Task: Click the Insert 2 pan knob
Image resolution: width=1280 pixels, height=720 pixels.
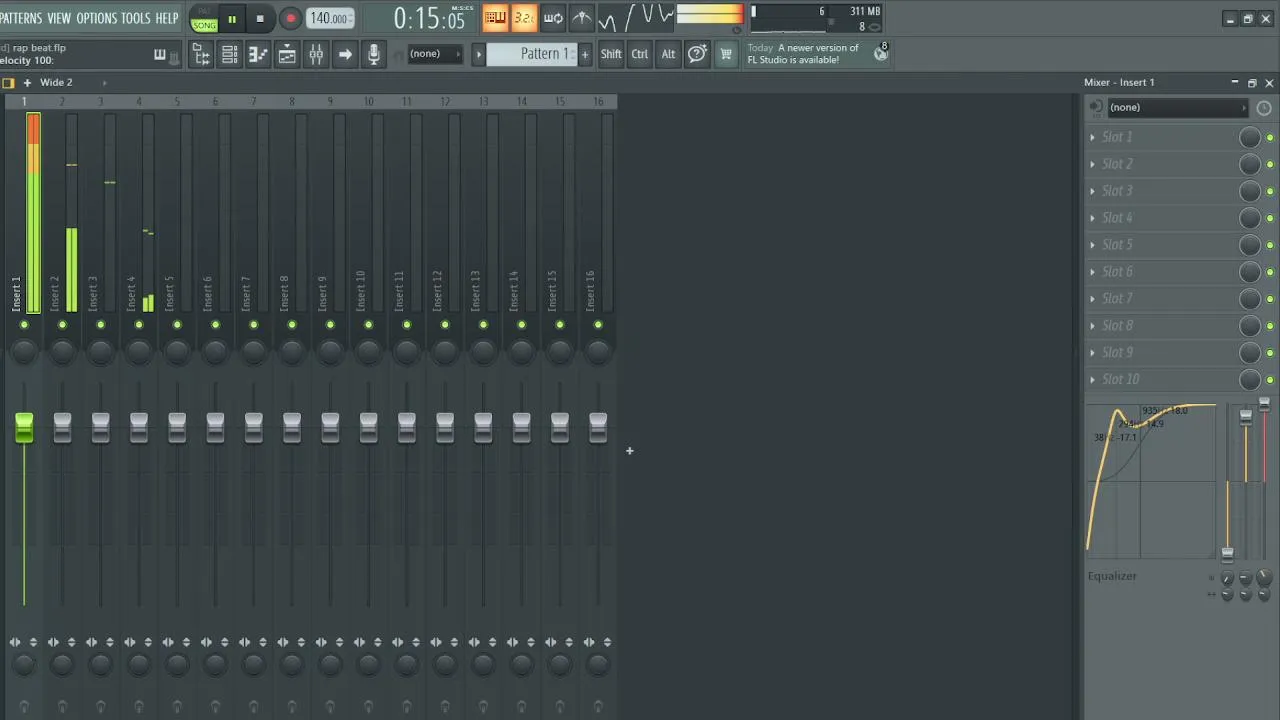Action: [x=62, y=350]
